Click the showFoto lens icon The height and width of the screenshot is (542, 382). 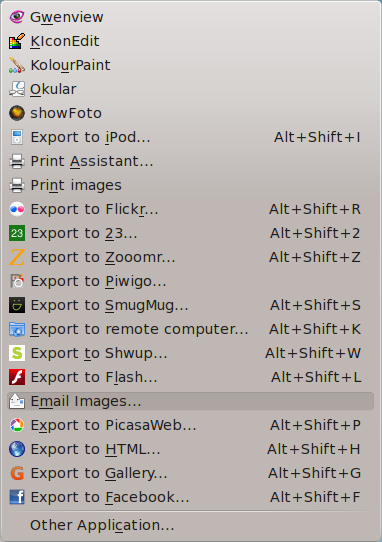(17, 113)
